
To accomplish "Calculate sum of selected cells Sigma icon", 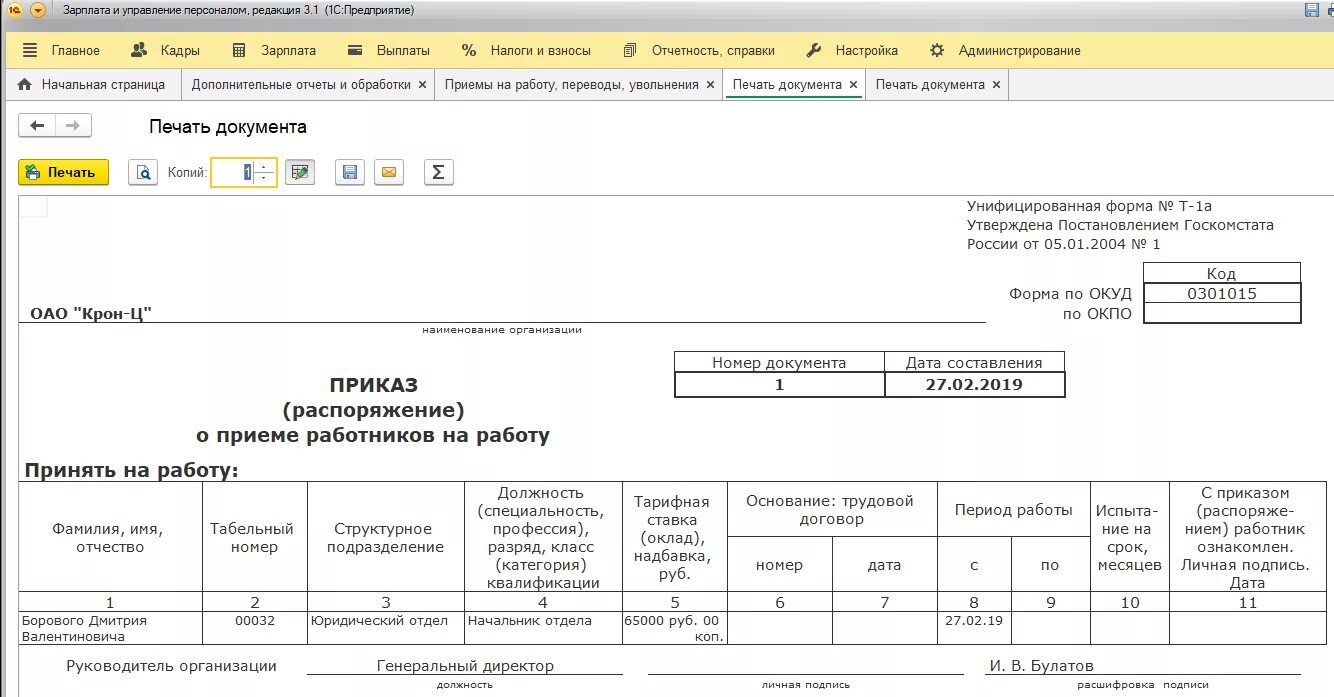I will pos(438,172).
